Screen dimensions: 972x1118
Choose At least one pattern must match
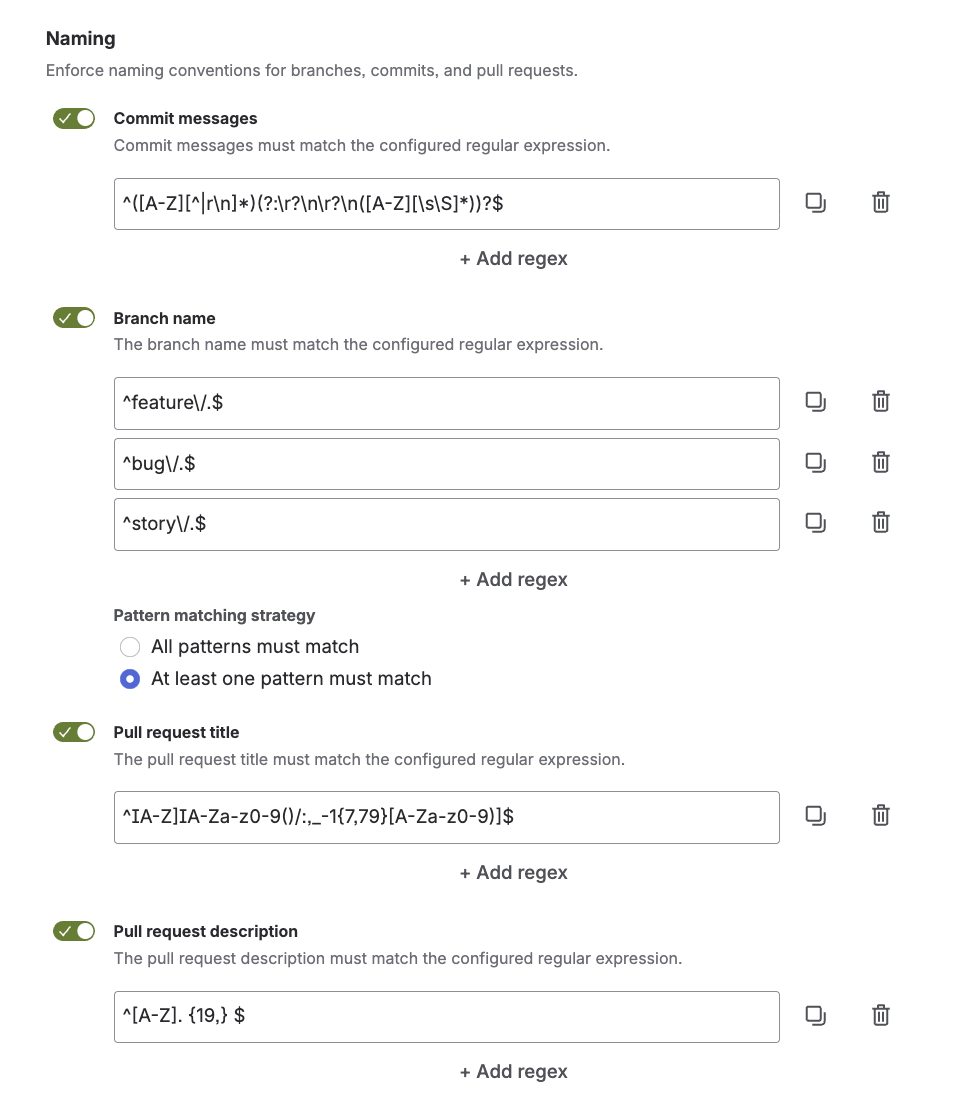pos(130,679)
